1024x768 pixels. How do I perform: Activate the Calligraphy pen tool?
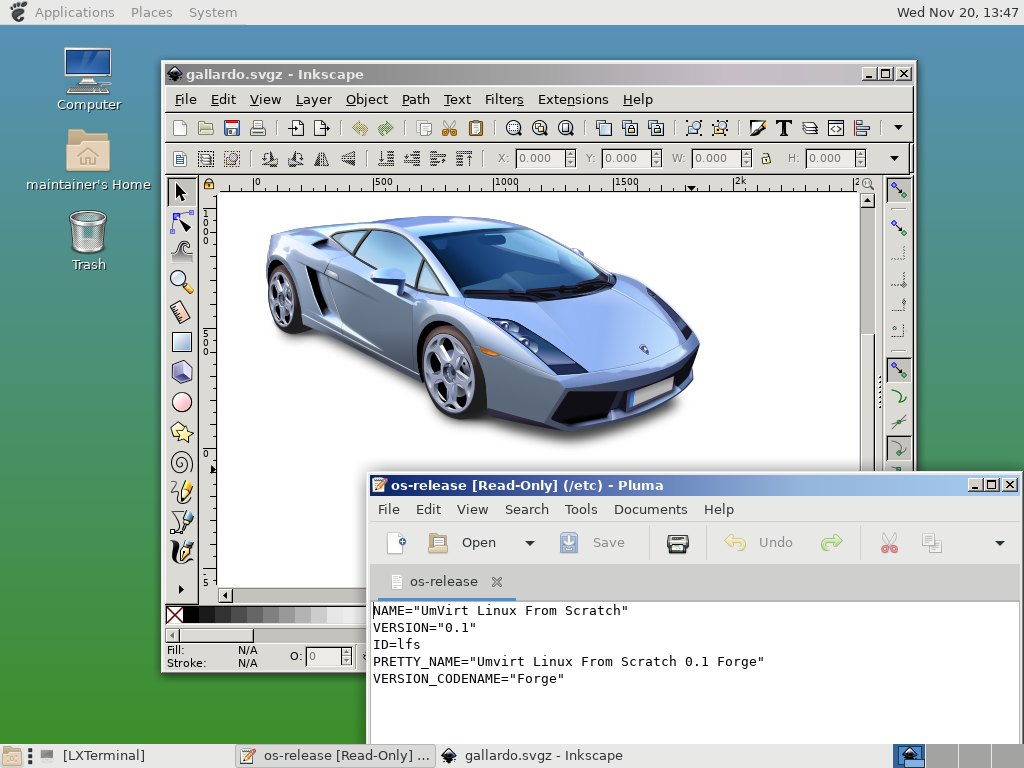click(181, 551)
